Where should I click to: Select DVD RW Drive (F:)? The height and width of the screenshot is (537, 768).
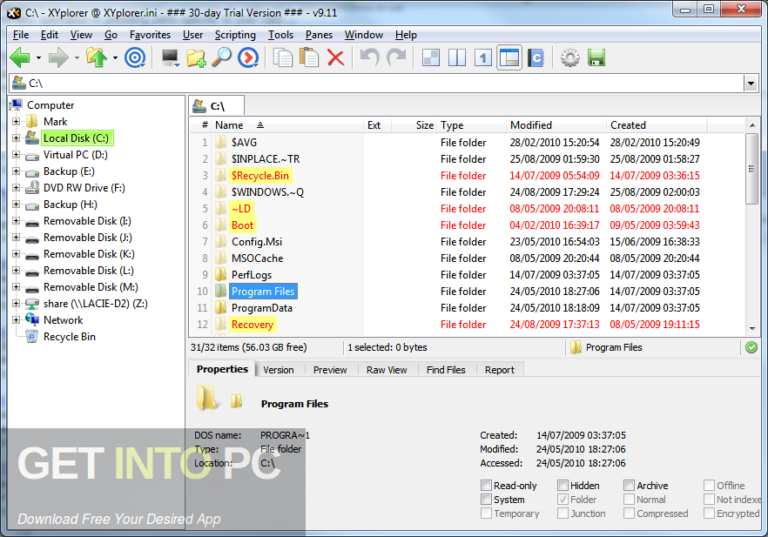coord(84,188)
